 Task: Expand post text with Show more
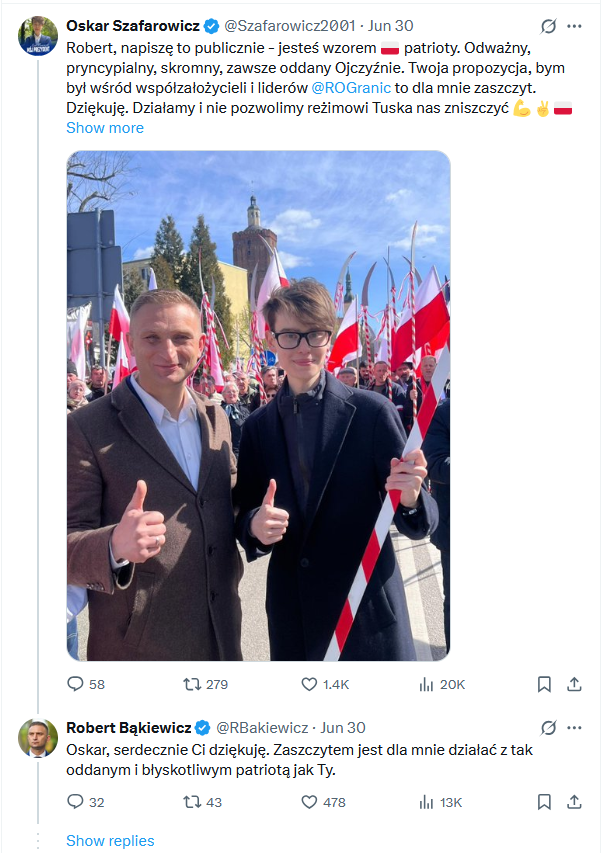(x=105, y=128)
